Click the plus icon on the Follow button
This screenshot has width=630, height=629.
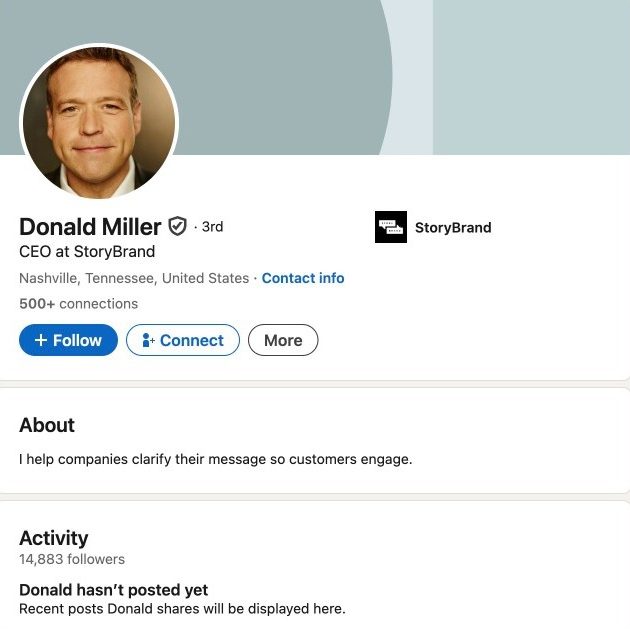coord(41,340)
